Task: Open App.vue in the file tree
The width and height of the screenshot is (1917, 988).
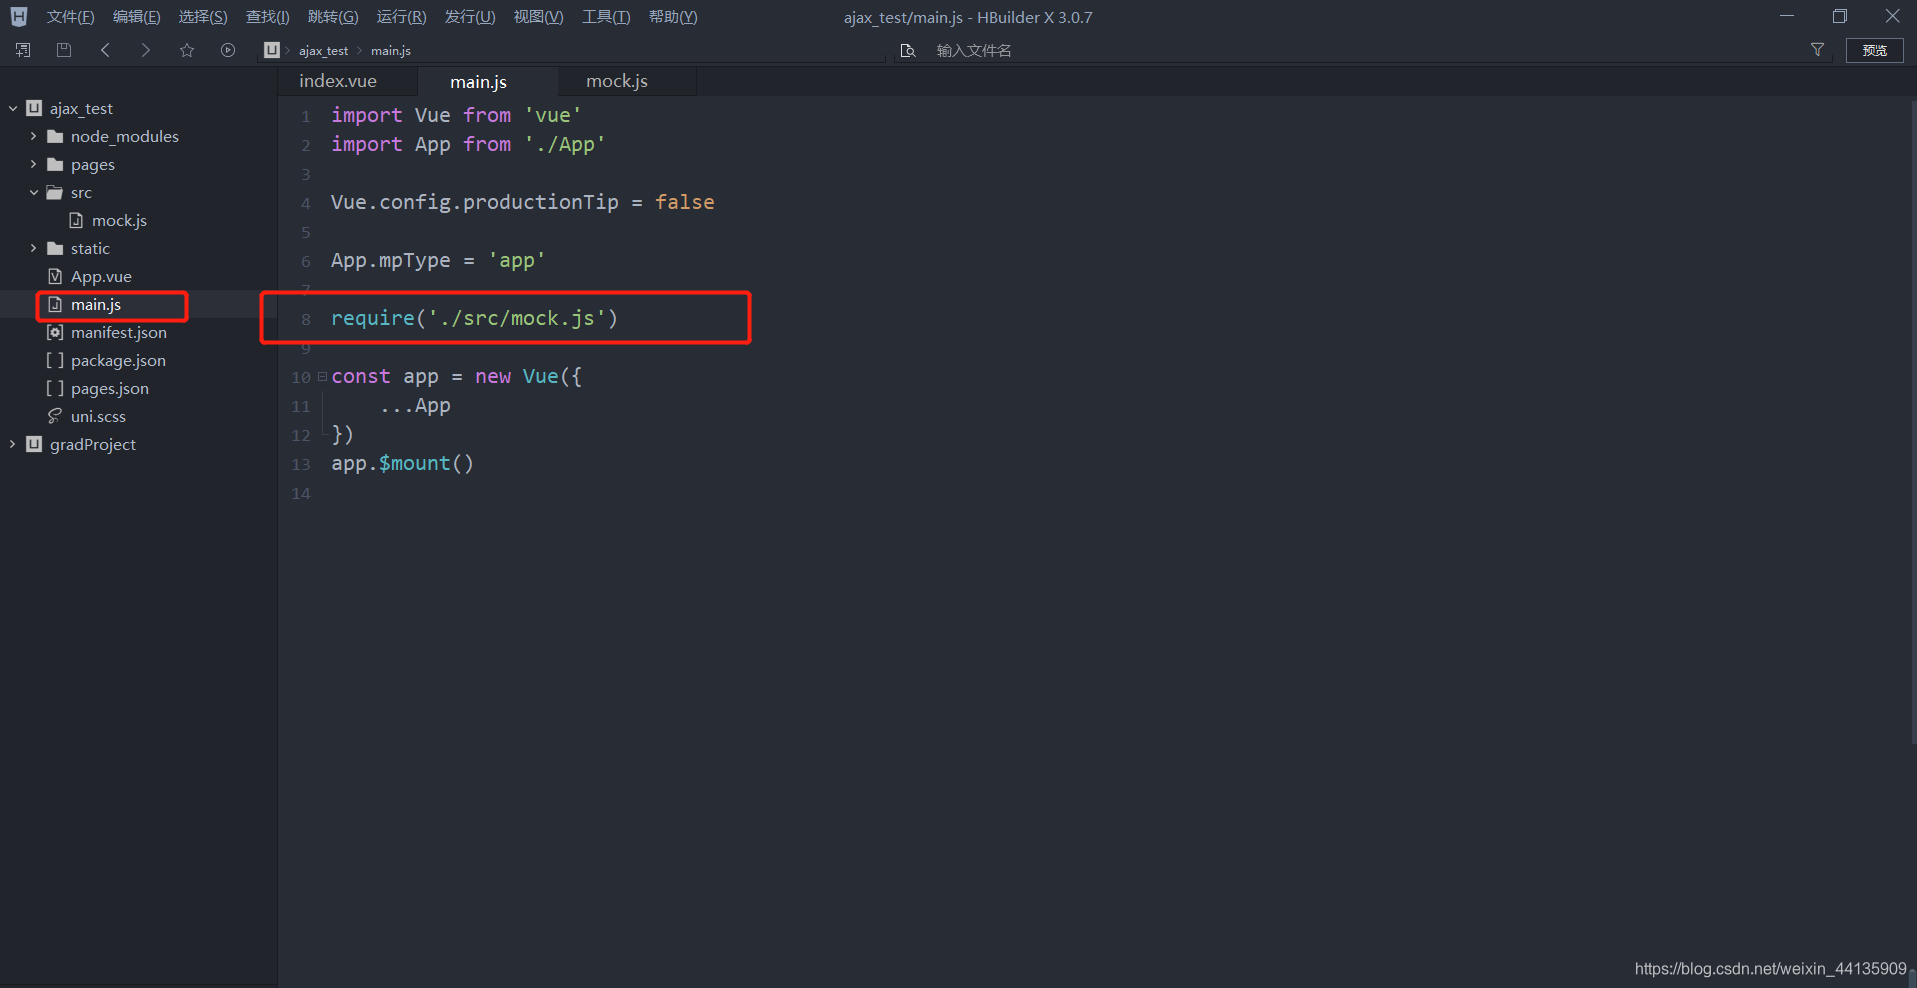Action: tap(101, 276)
